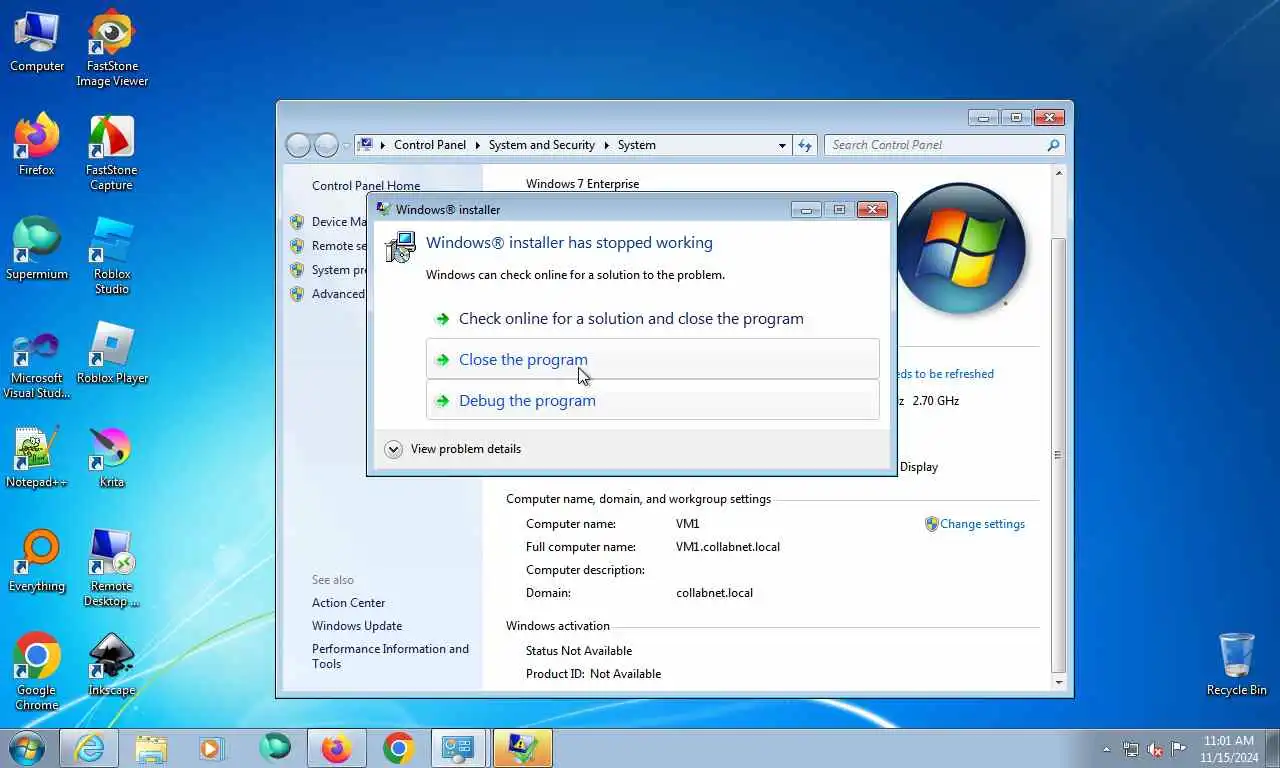Refresh the Control Panel address bar
The image size is (1280, 768).
pyautogui.click(x=805, y=145)
